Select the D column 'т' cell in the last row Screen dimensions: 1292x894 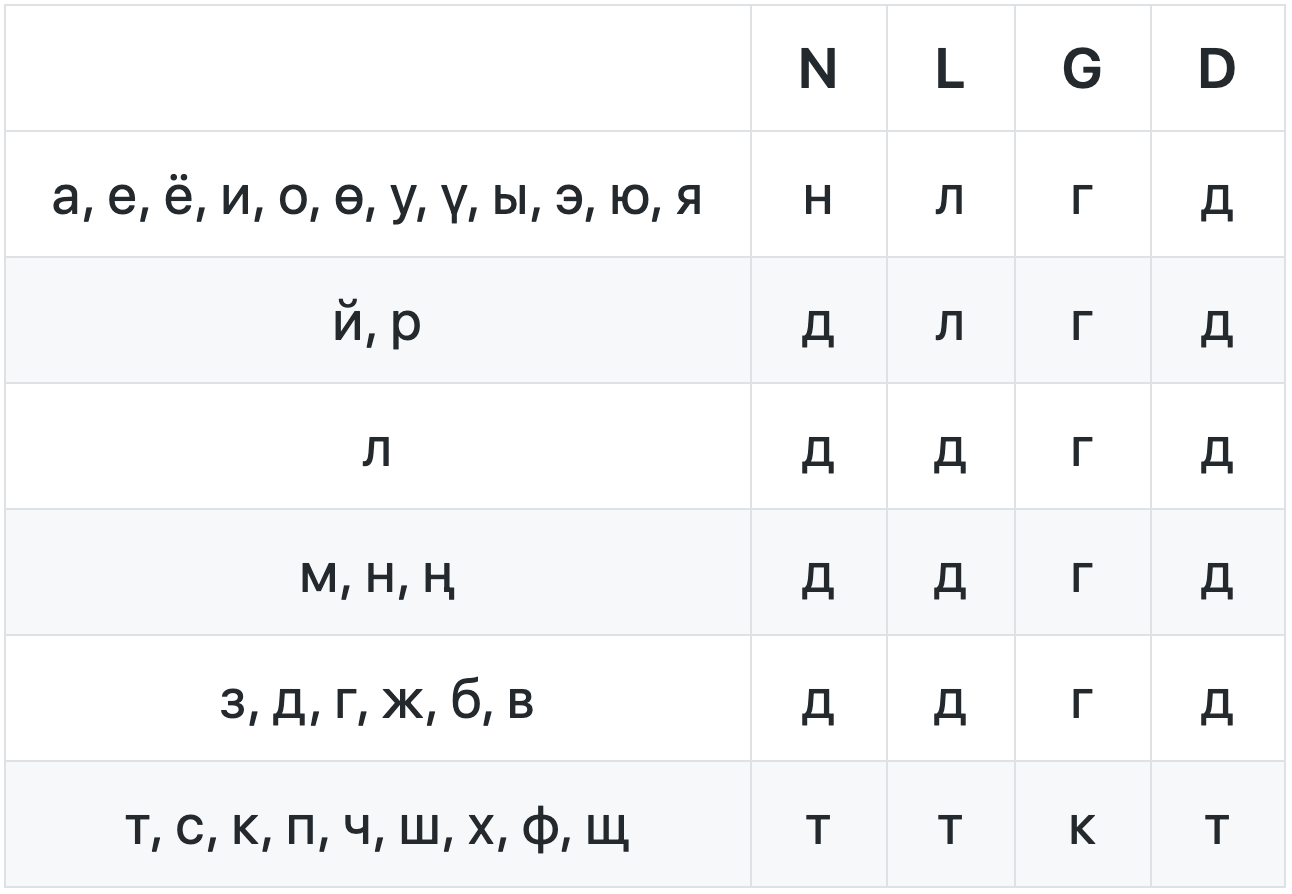pos(1216,827)
